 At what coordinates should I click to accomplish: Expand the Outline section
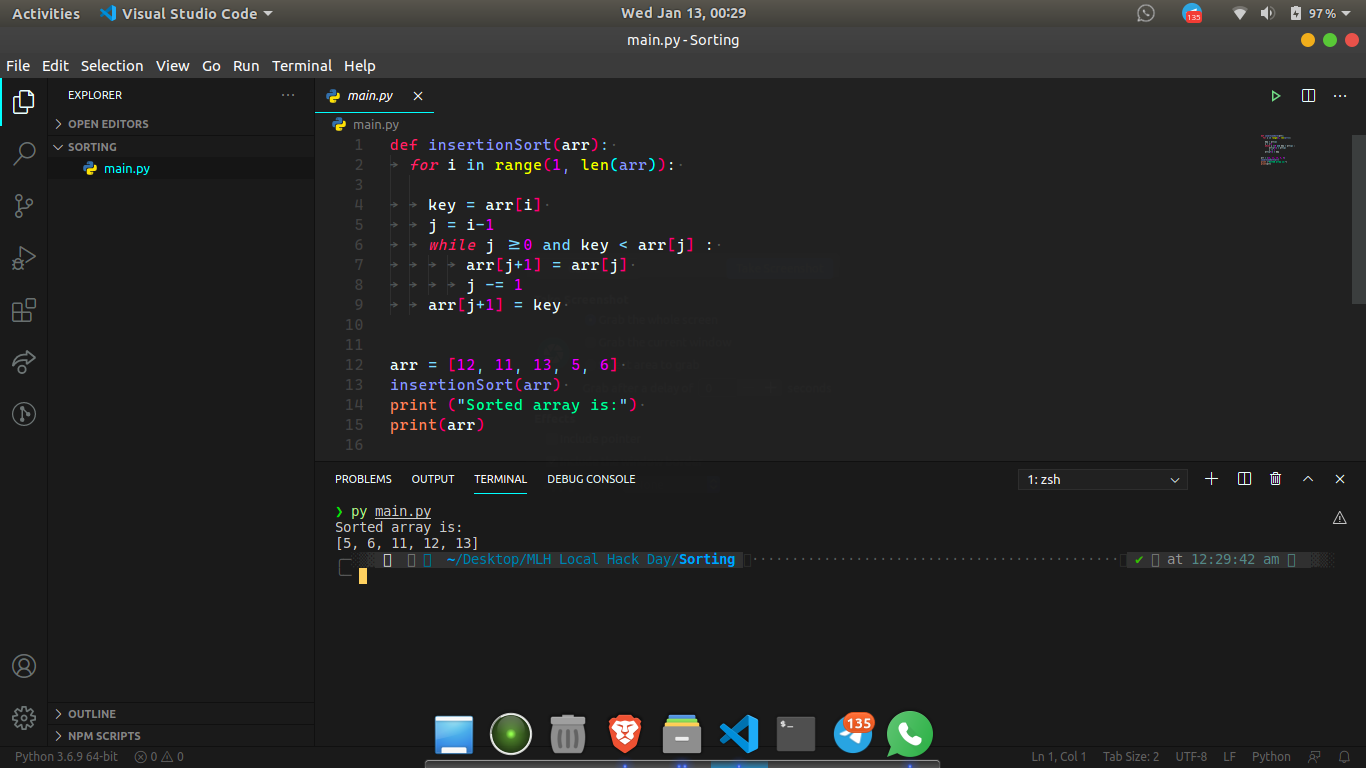point(92,714)
